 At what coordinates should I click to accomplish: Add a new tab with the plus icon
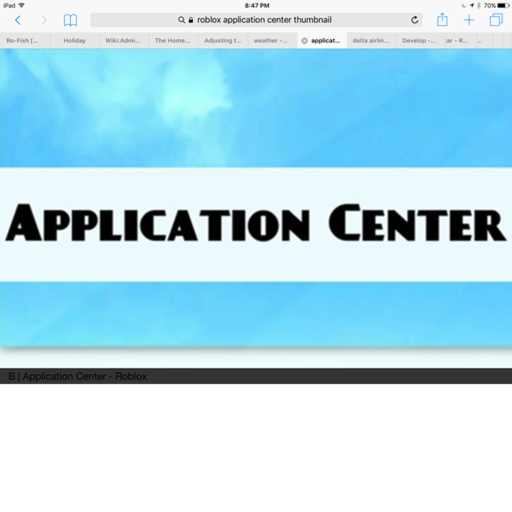pos(469,20)
